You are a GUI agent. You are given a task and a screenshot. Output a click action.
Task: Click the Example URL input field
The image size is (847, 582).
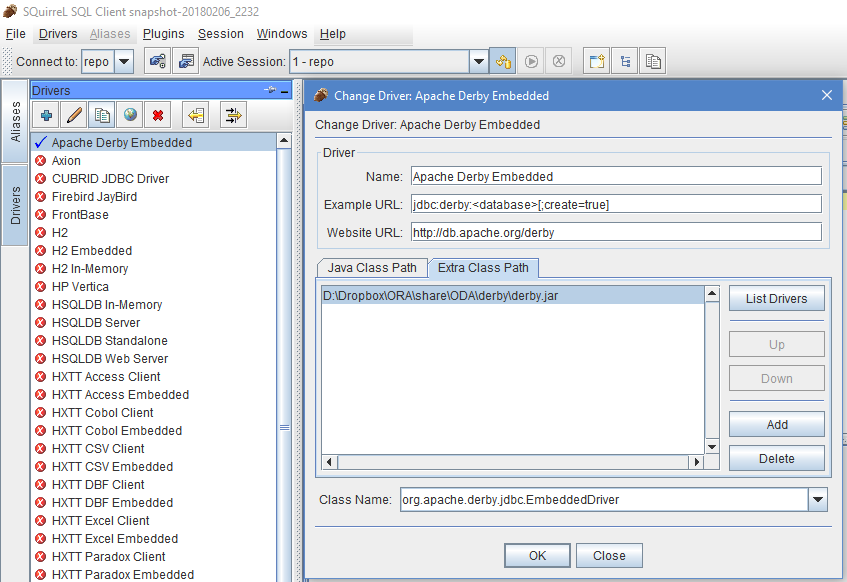click(x=616, y=204)
